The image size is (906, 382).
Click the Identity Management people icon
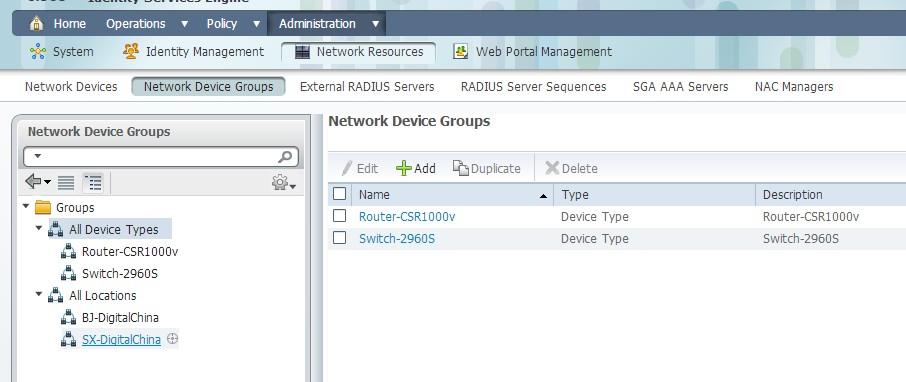pos(131,51)
